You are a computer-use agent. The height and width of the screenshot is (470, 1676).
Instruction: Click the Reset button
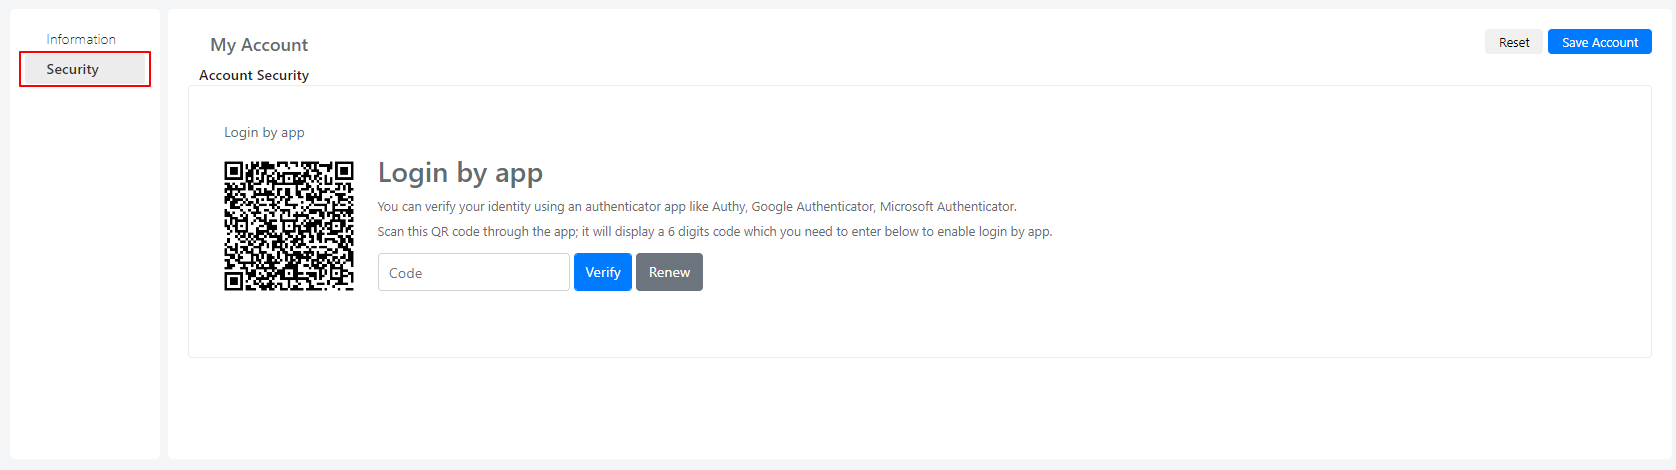1514,42
